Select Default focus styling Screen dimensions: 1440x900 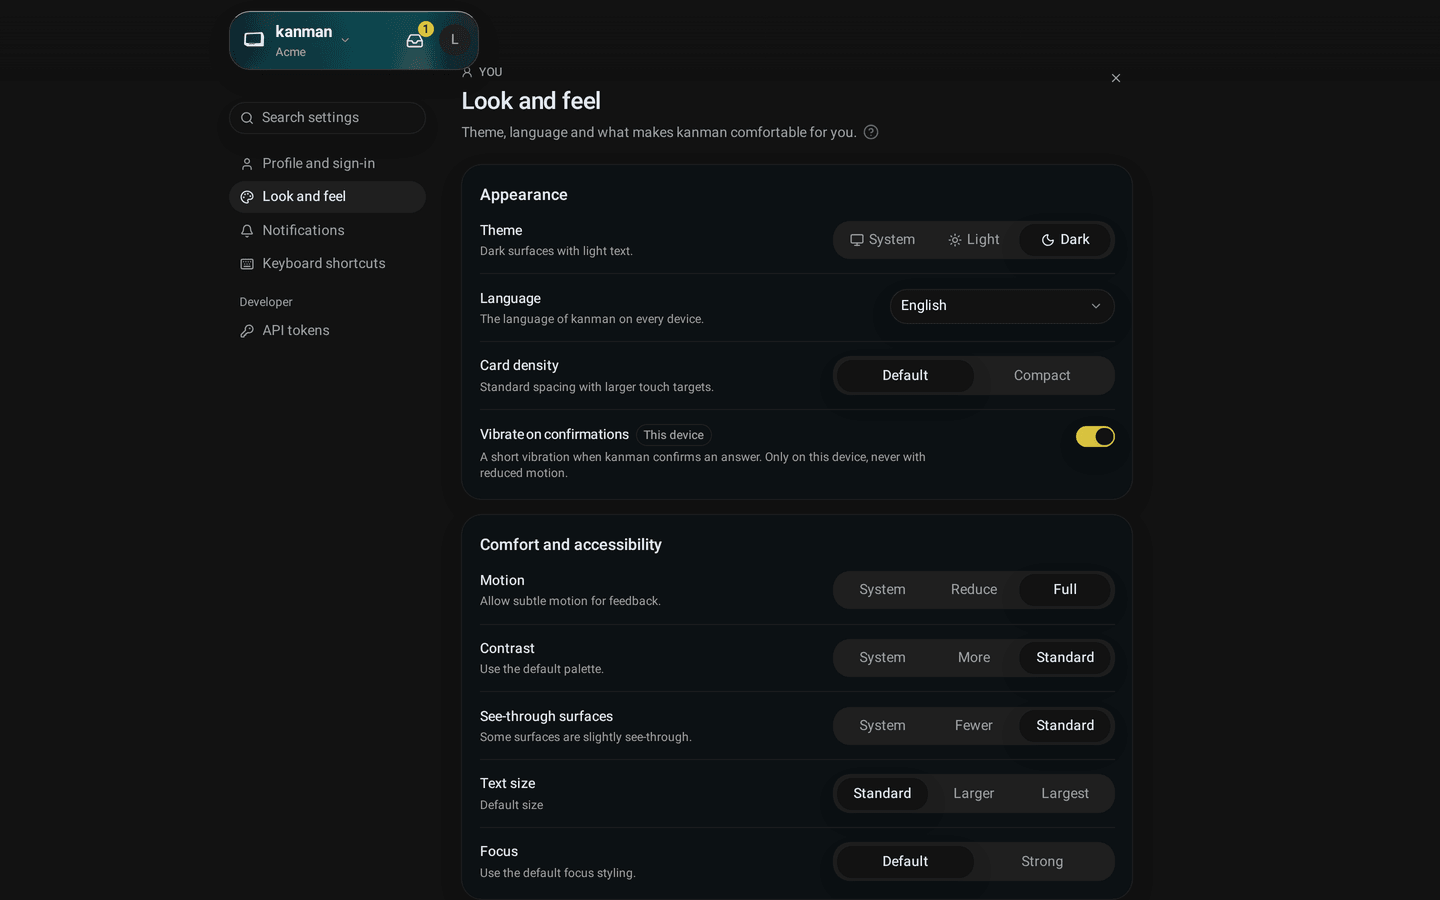pos(905,862)
